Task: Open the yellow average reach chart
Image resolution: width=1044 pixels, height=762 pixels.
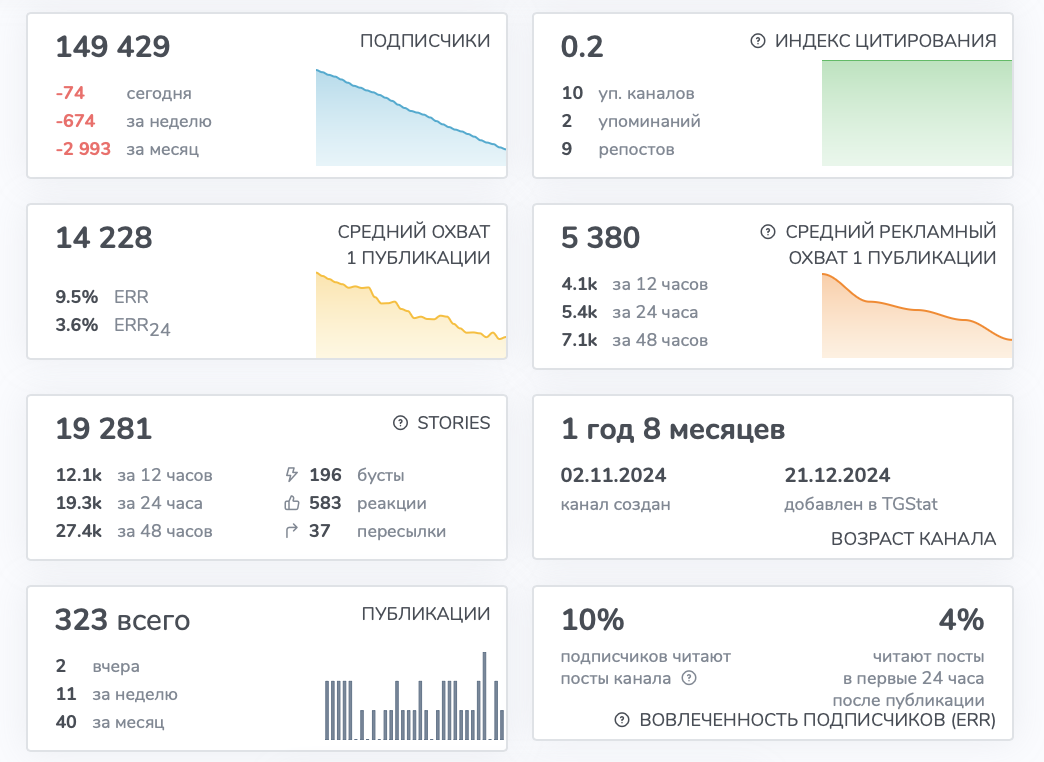Action: pos(411,314)
